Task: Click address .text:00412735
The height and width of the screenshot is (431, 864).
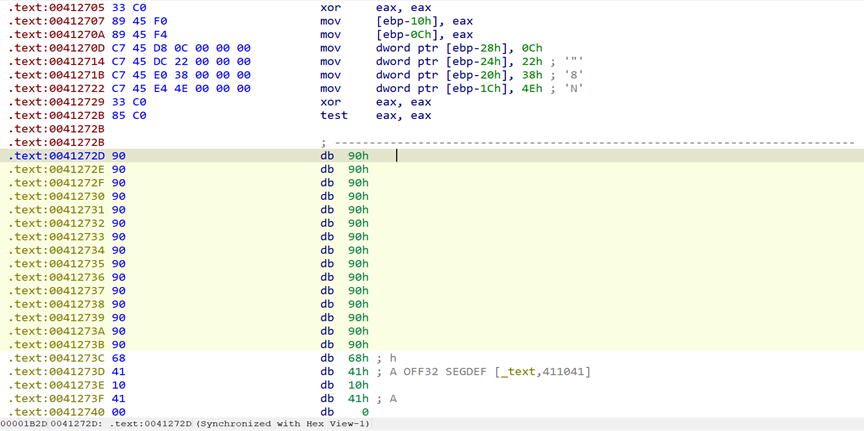Action: [x=58, y=263]
